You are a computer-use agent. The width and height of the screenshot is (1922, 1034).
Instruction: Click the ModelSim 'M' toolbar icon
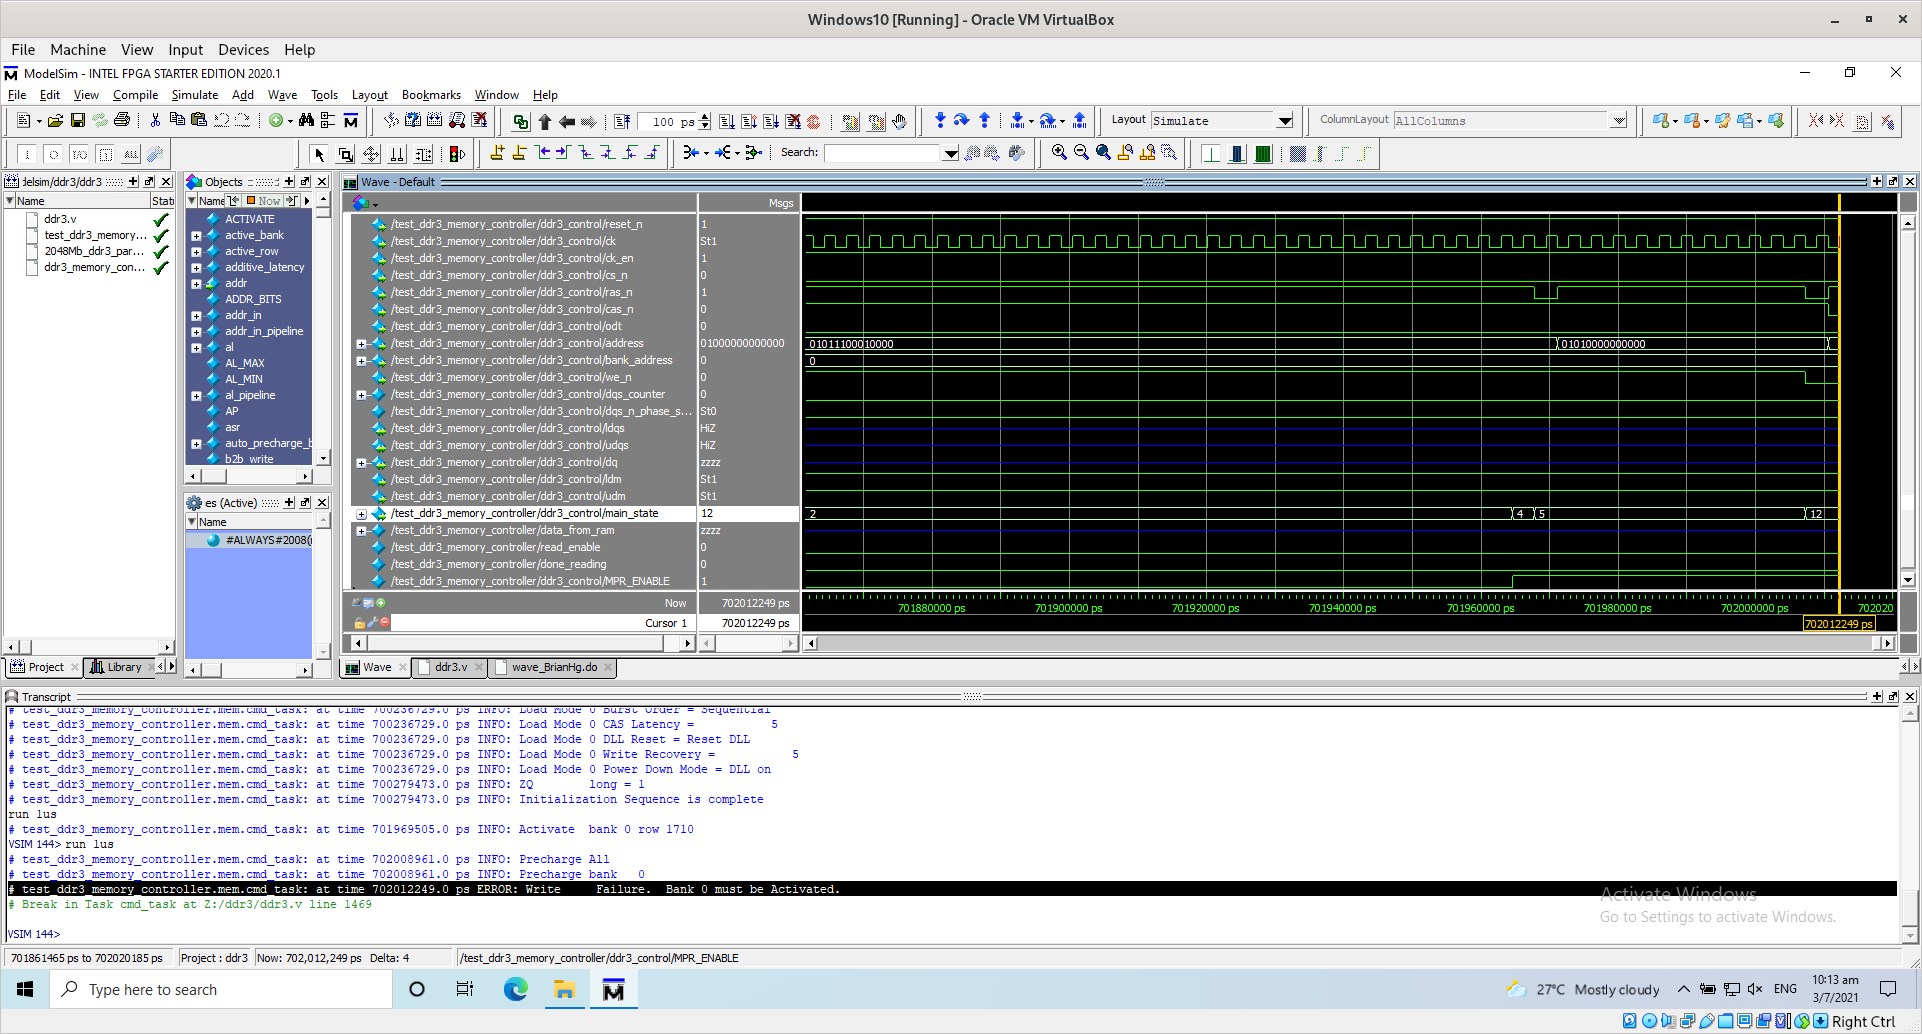pyautogui.click(x=350, y=121)
